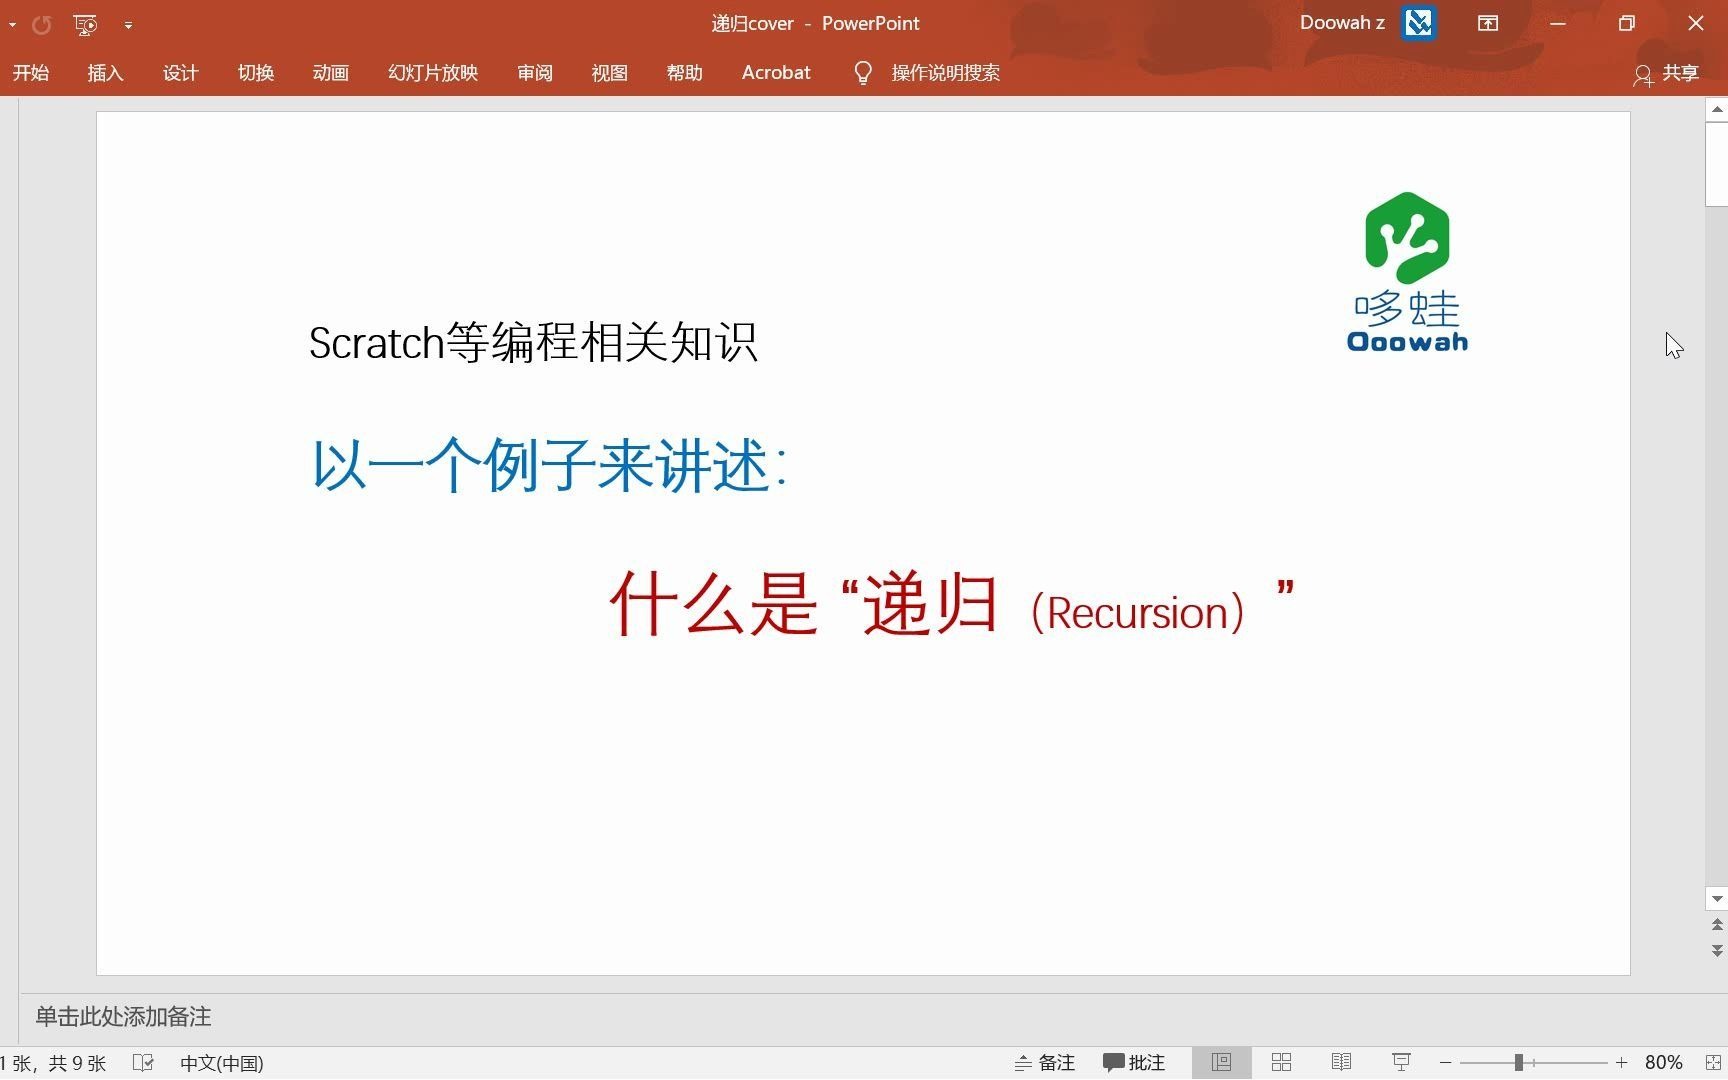This screenshot has height=1080, width=1728.
Task: Click the 操作说明搜索 search field
Action: pos(946,73)
